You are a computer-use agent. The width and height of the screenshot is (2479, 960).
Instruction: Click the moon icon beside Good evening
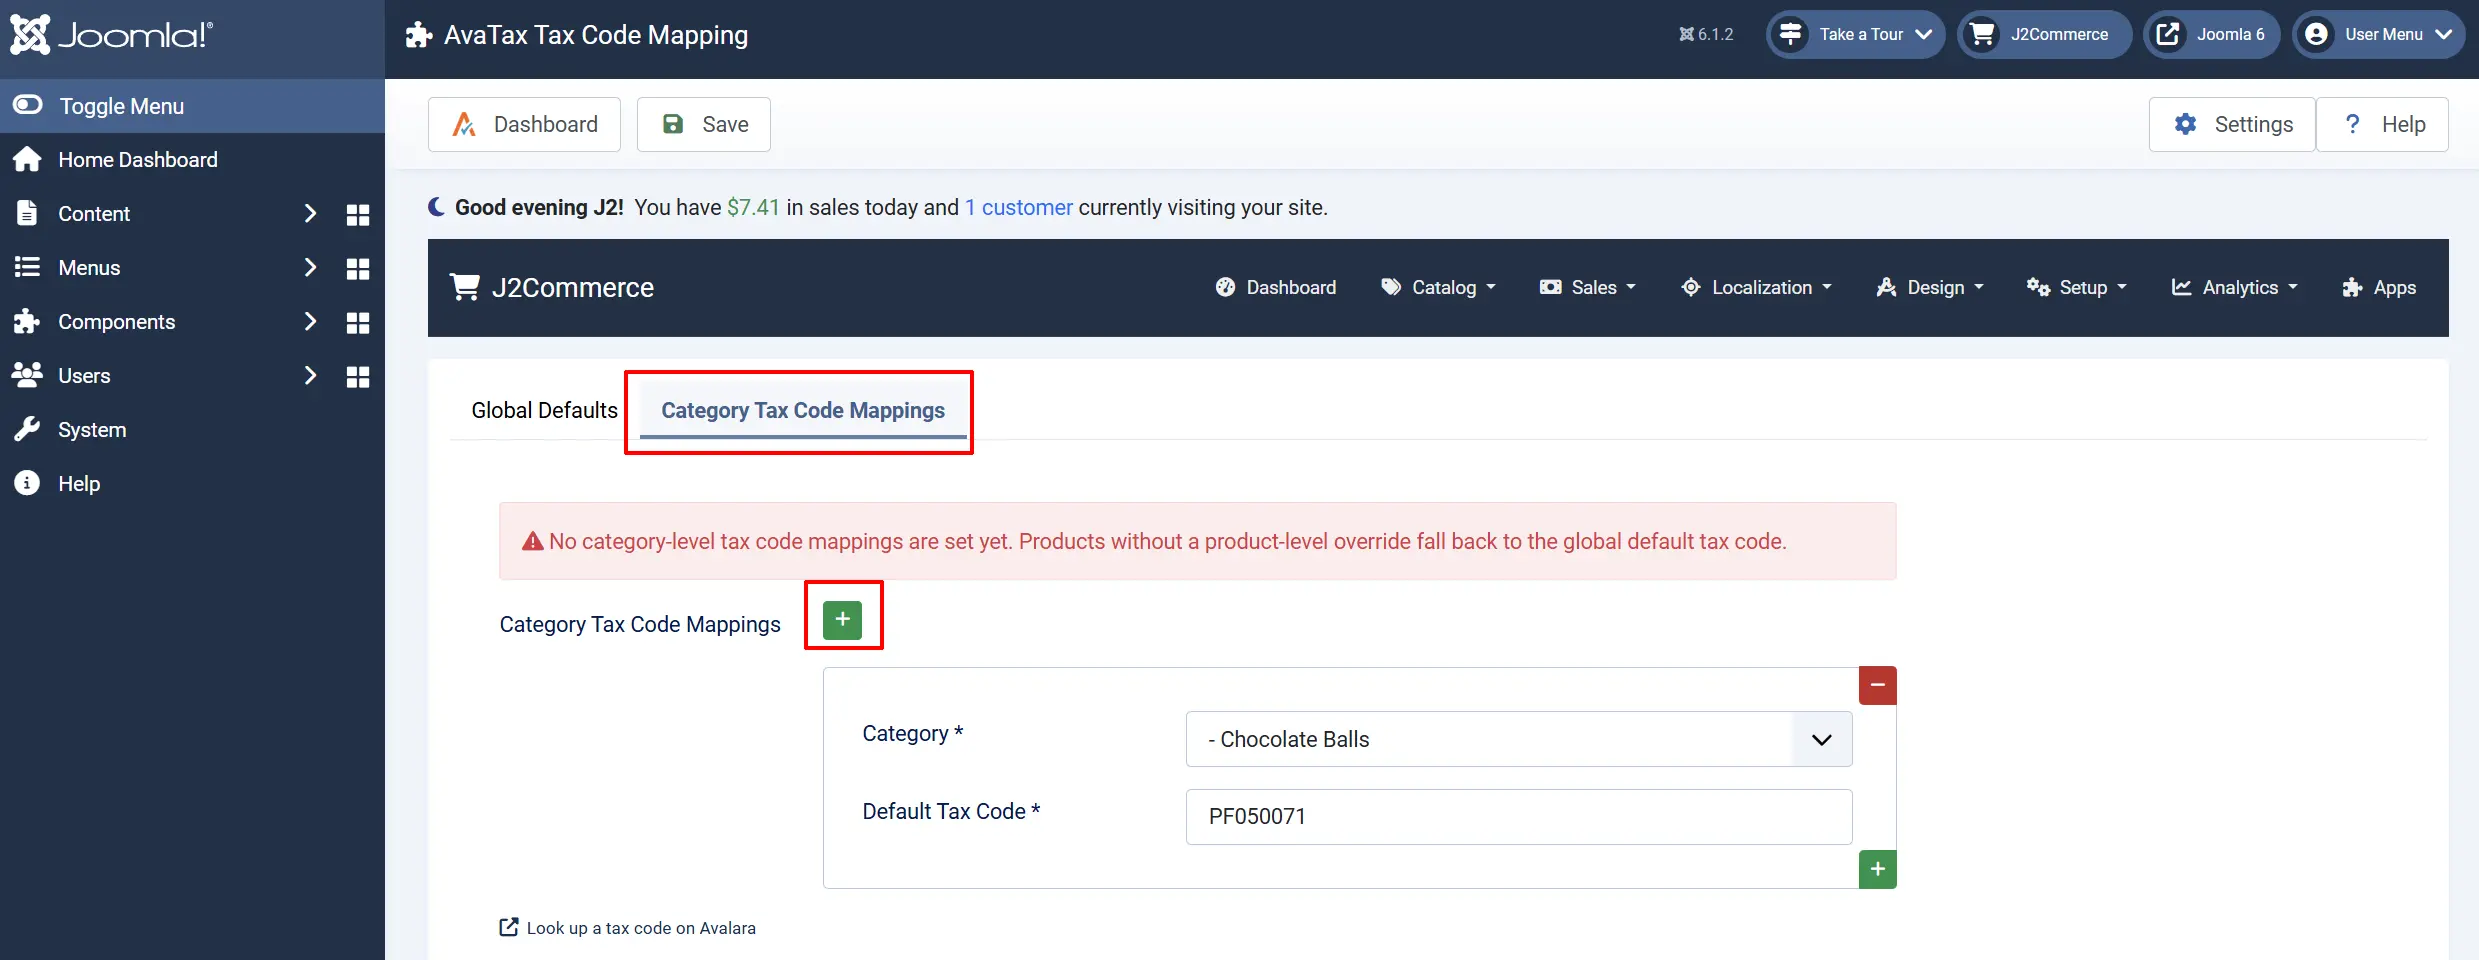[x=437, y=207]
